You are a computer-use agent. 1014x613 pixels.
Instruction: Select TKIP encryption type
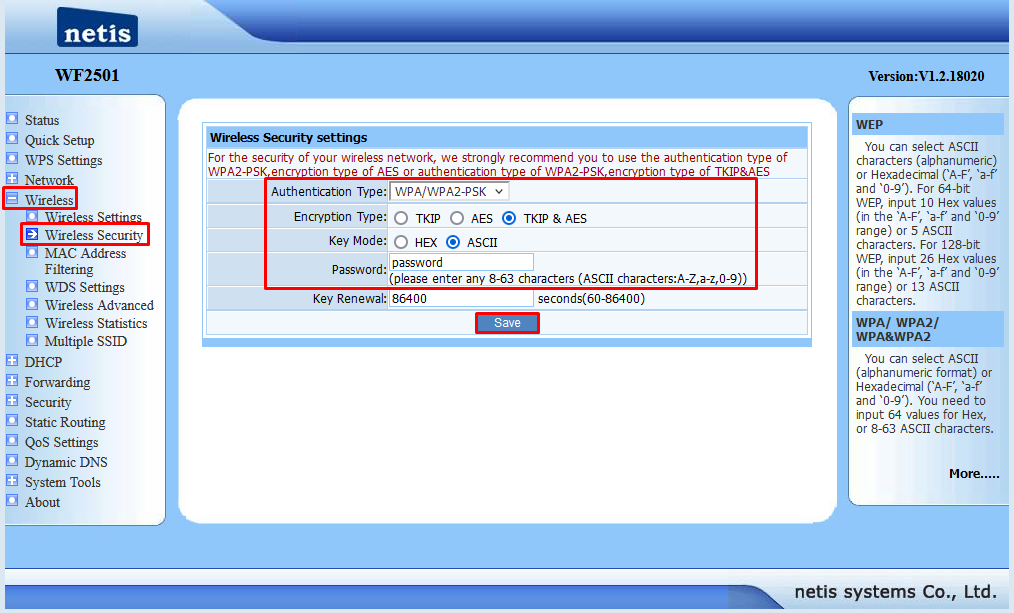point(400,218)
